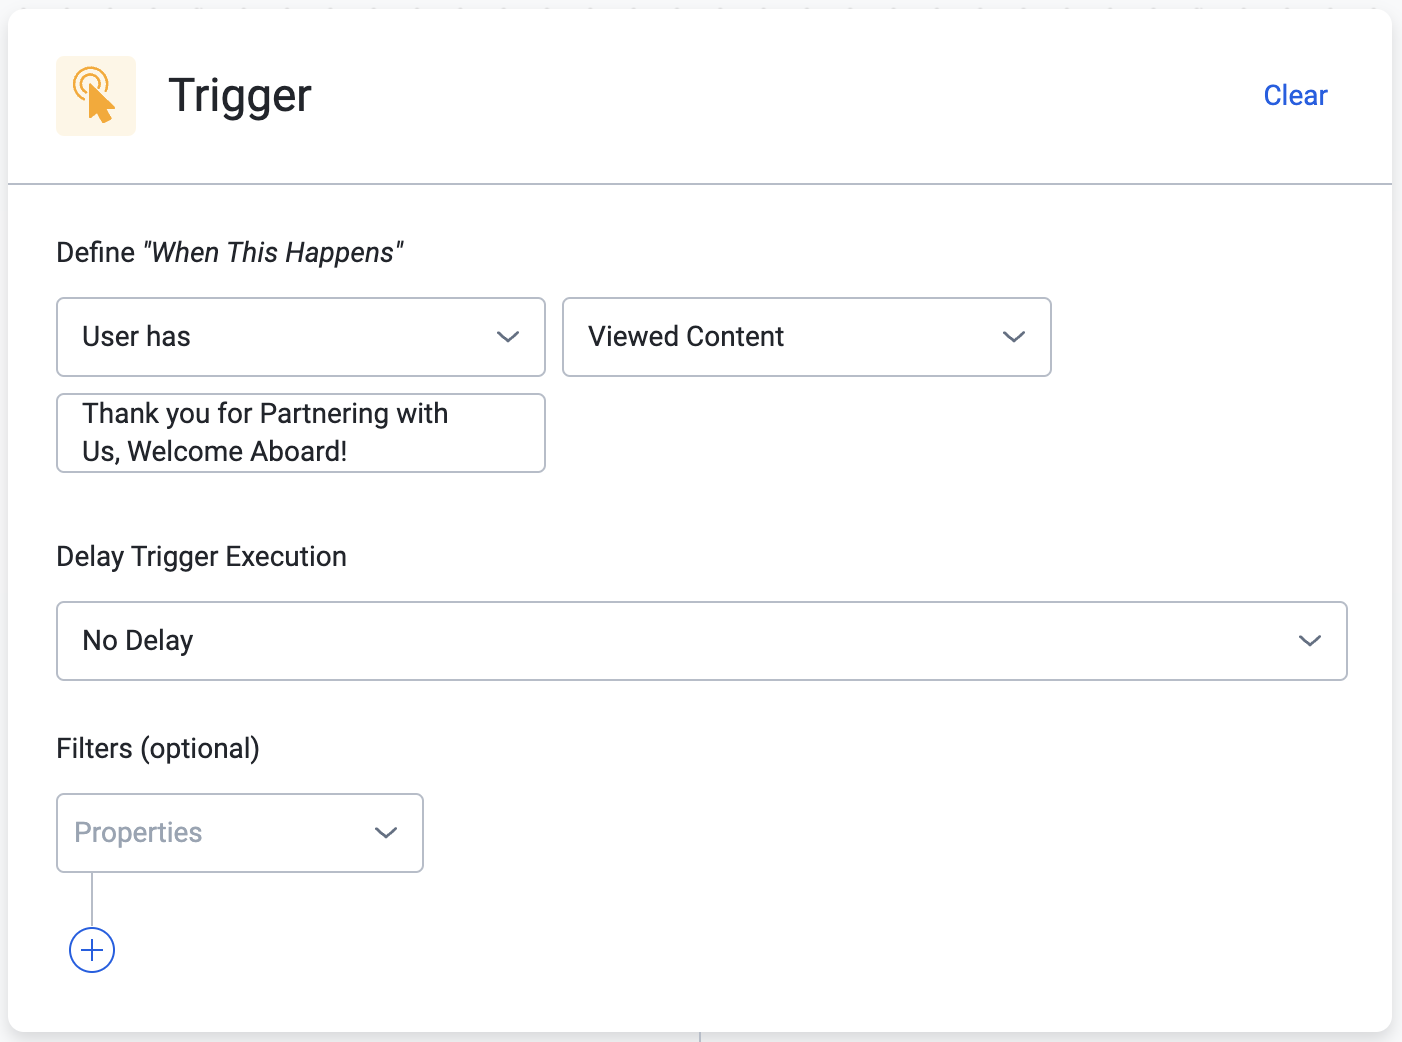Click the vertical connector line above plus icon
Image resolution: width=1402 pixels, height=1042 pixels.
tap(92, 899)
